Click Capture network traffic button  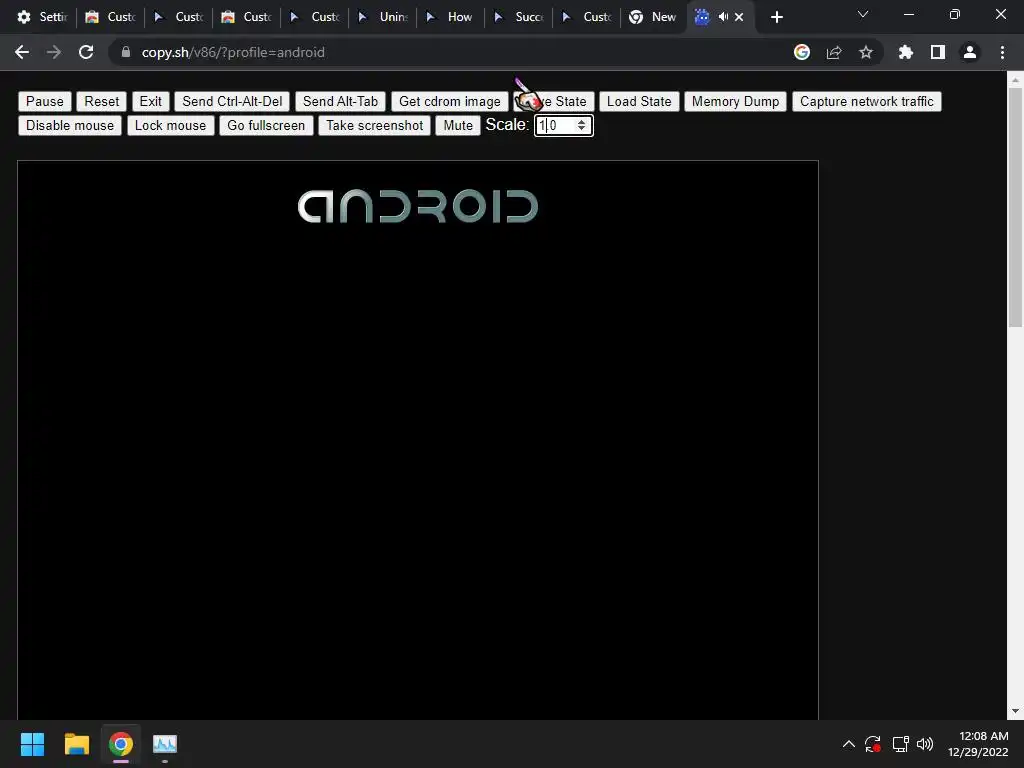tap(867, 101)
